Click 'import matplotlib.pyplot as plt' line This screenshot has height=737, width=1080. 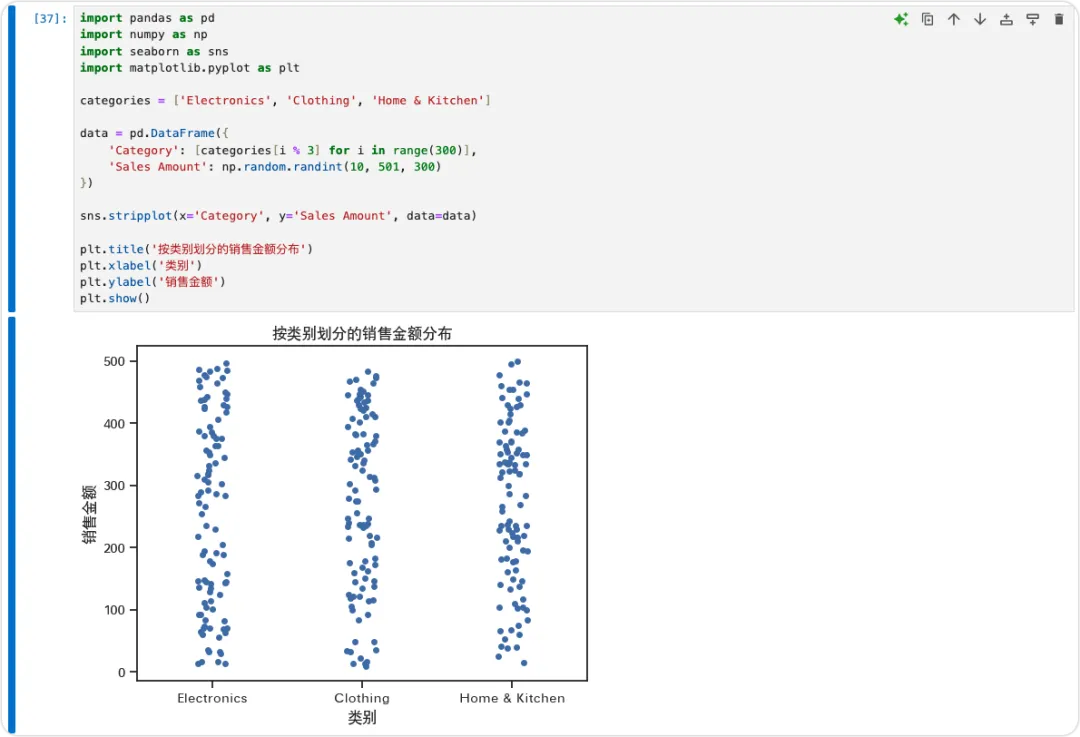coord(190,68)
